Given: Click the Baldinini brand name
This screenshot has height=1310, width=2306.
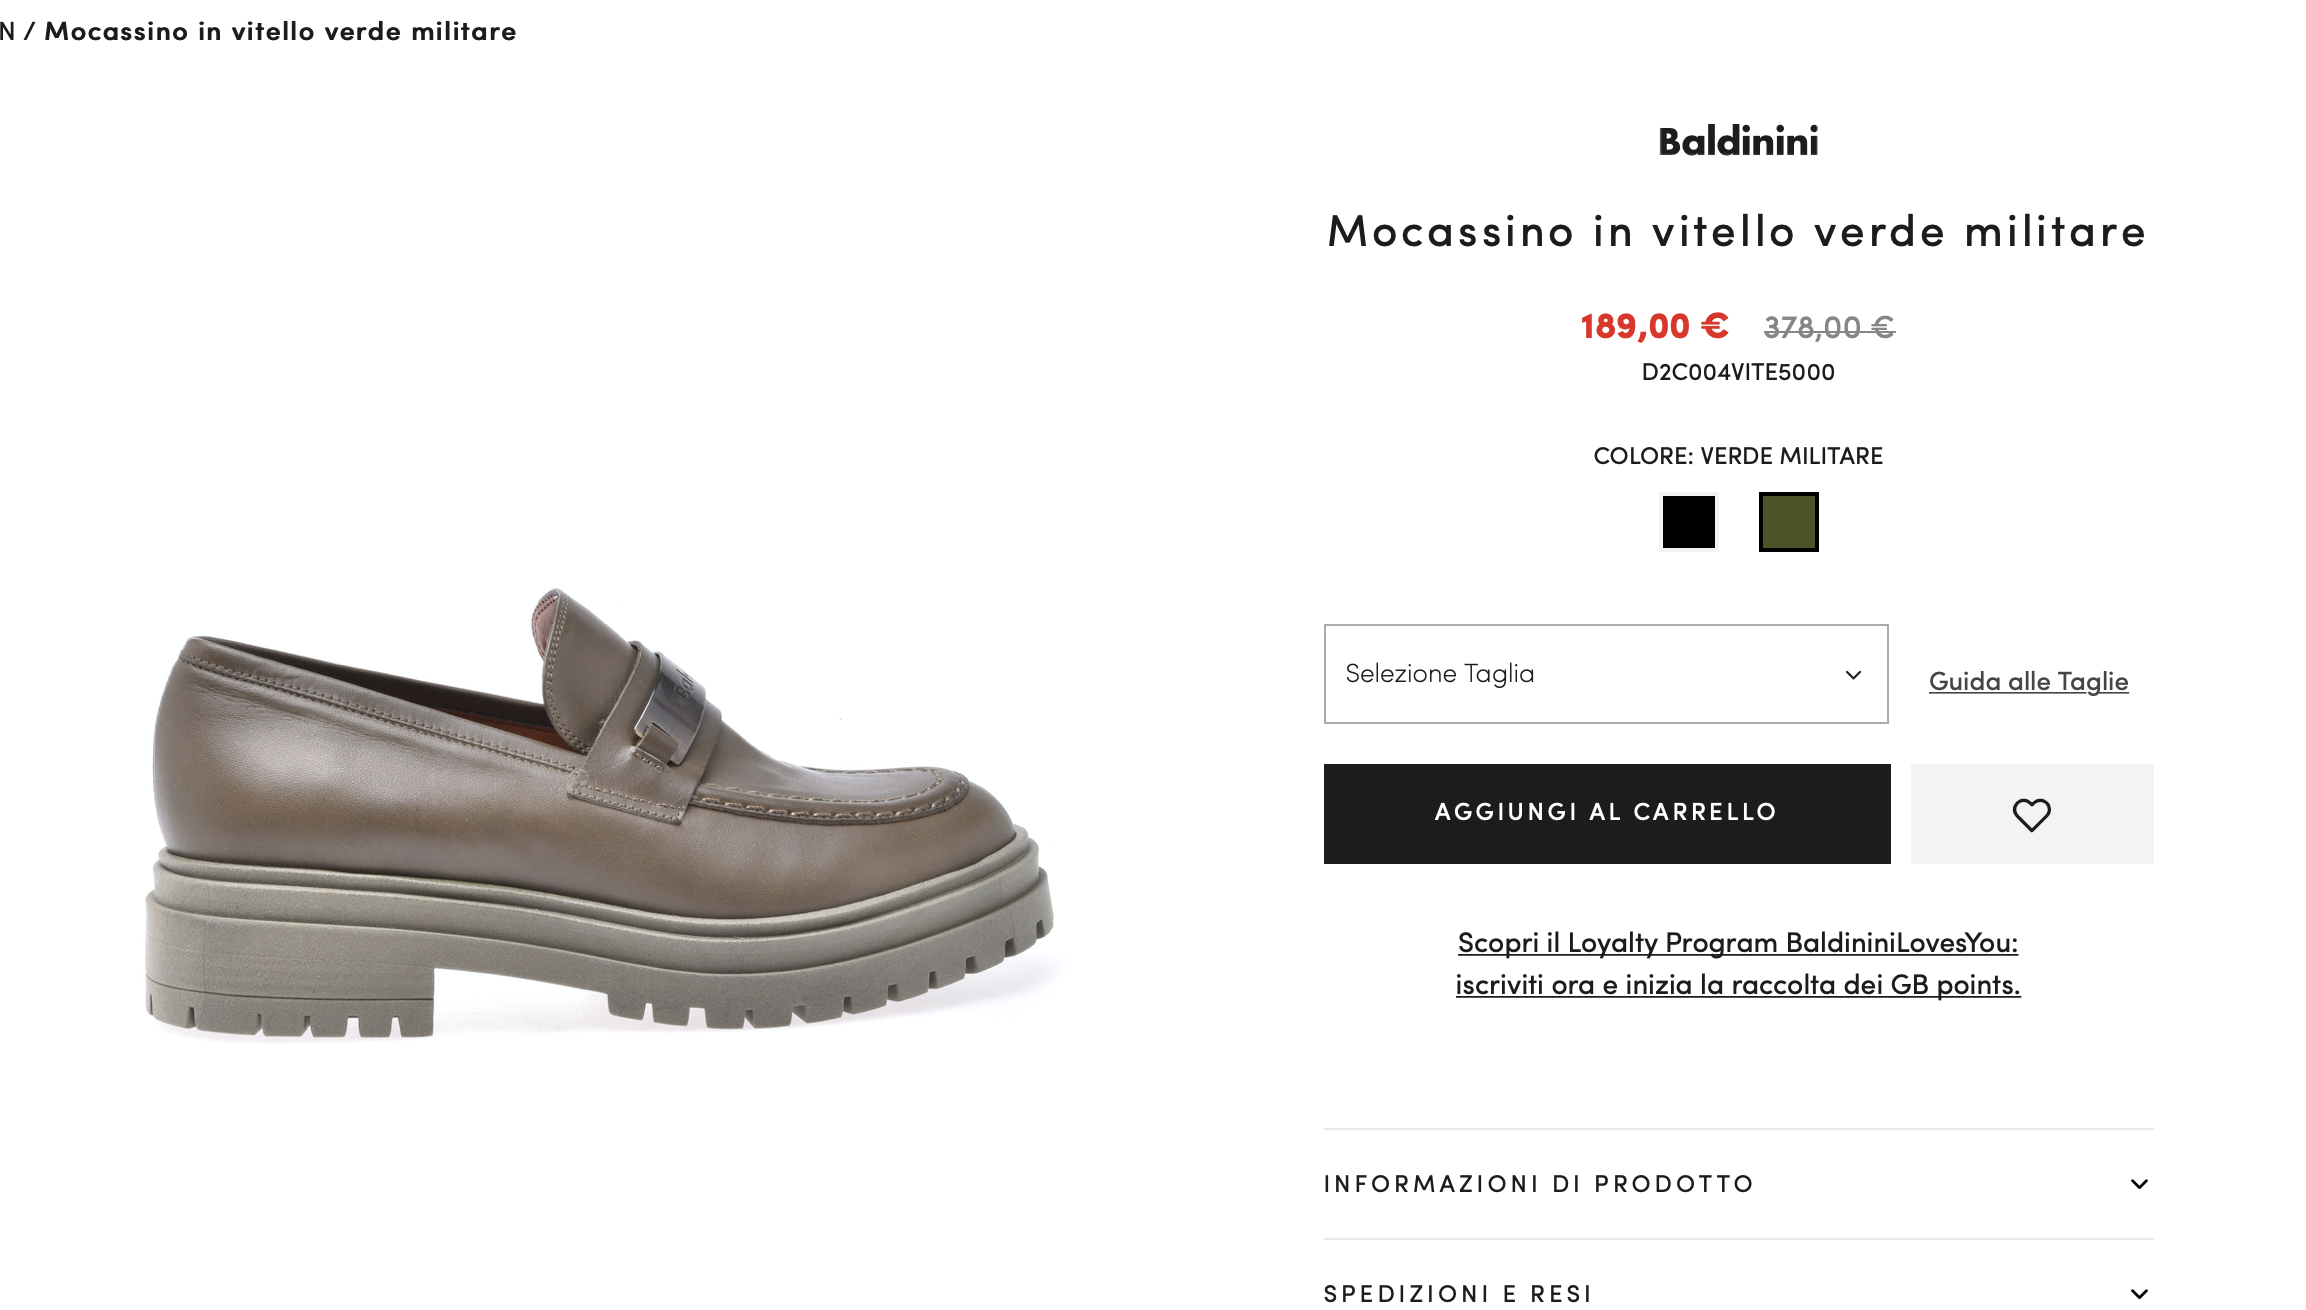Looking at the screenshot, I should coord(1738,141).
